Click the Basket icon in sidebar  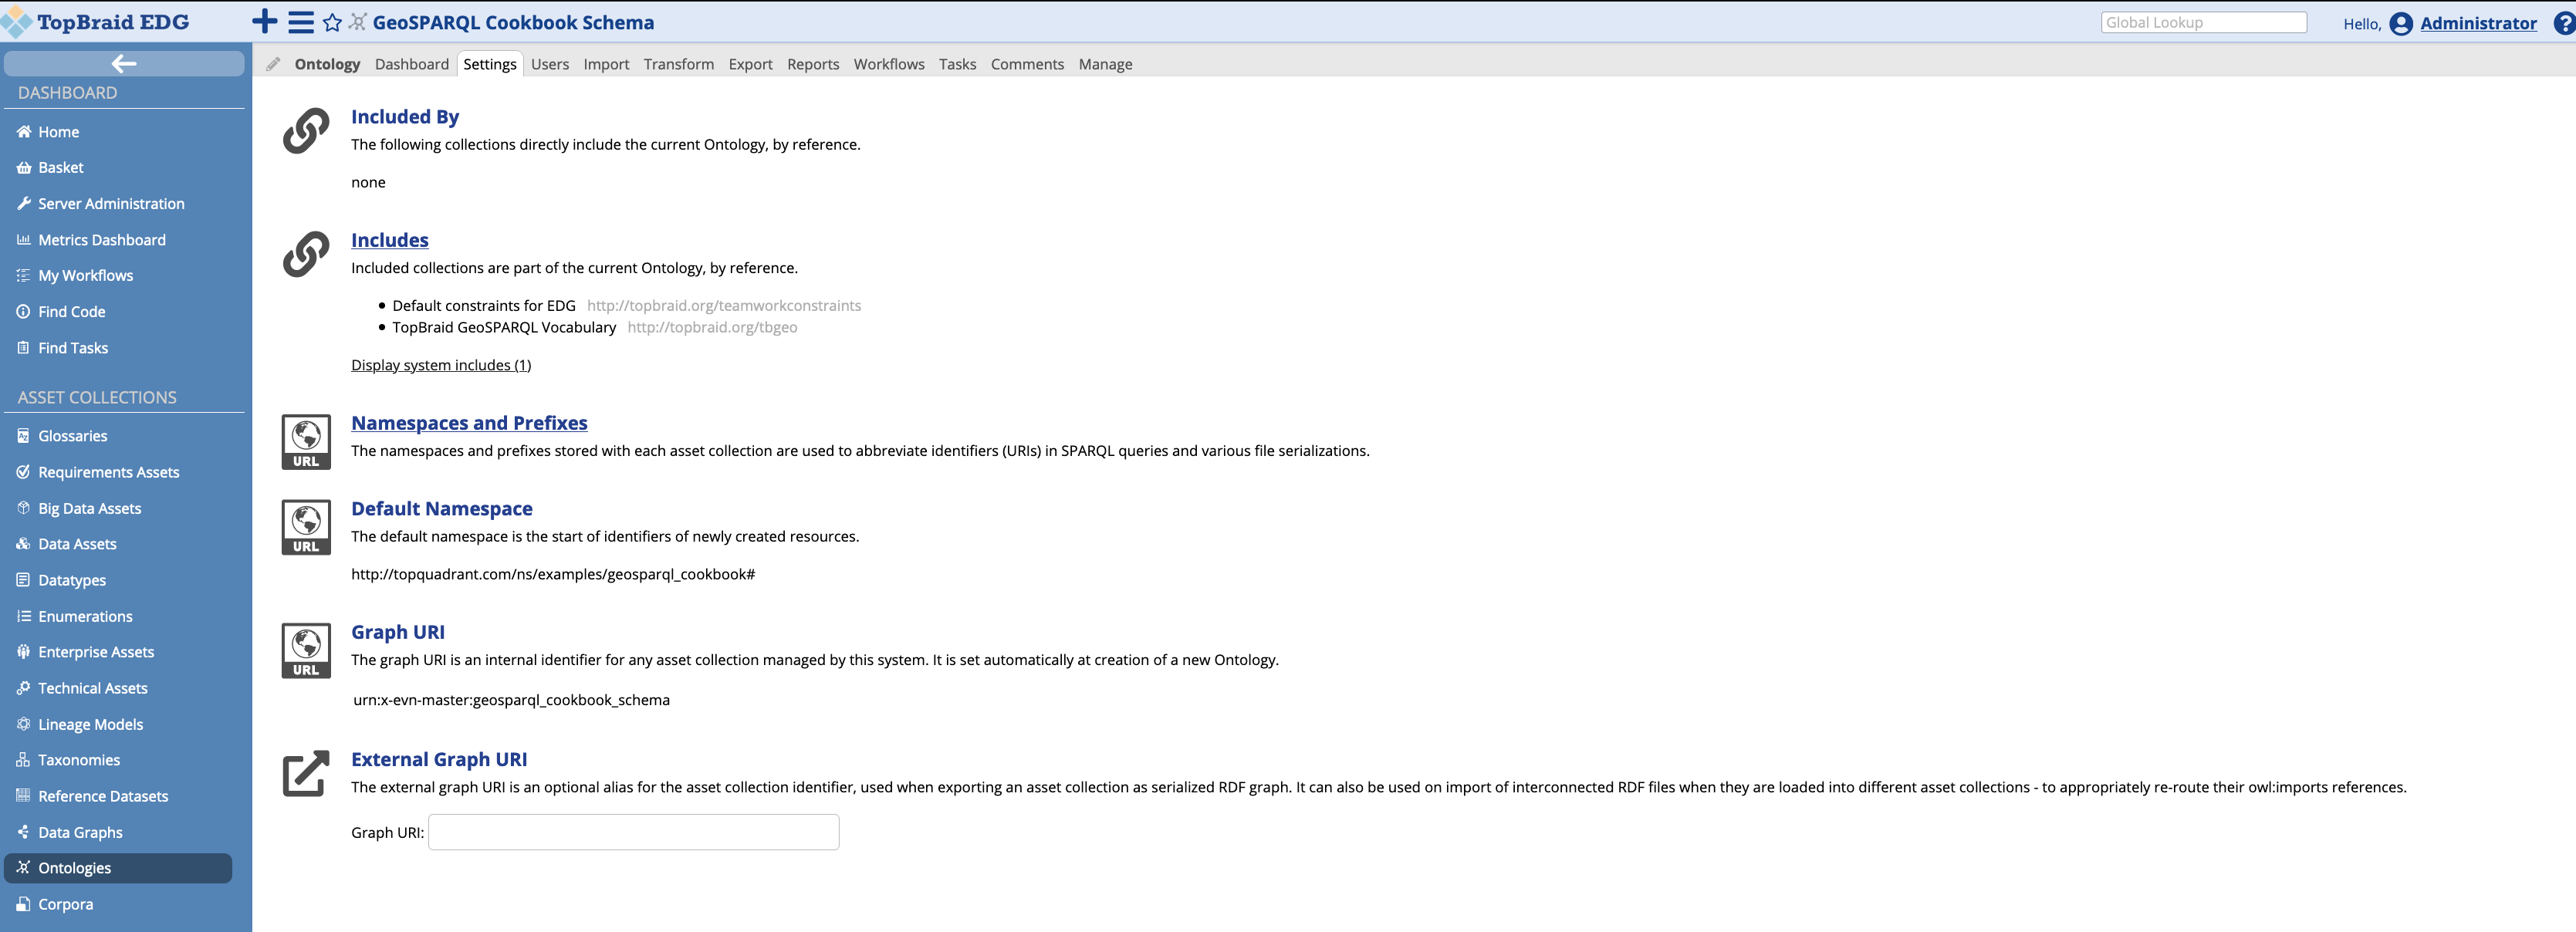(x=24, y=168)
